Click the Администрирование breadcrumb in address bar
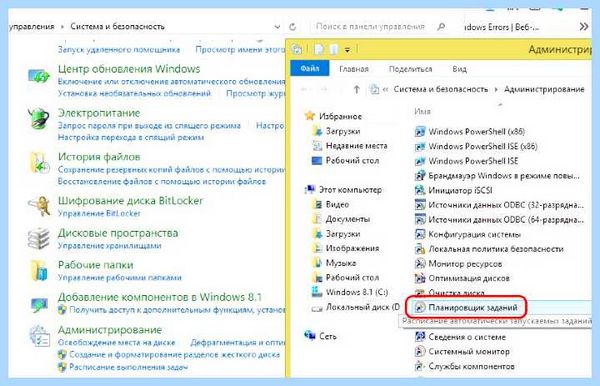 tap(544, 90)
